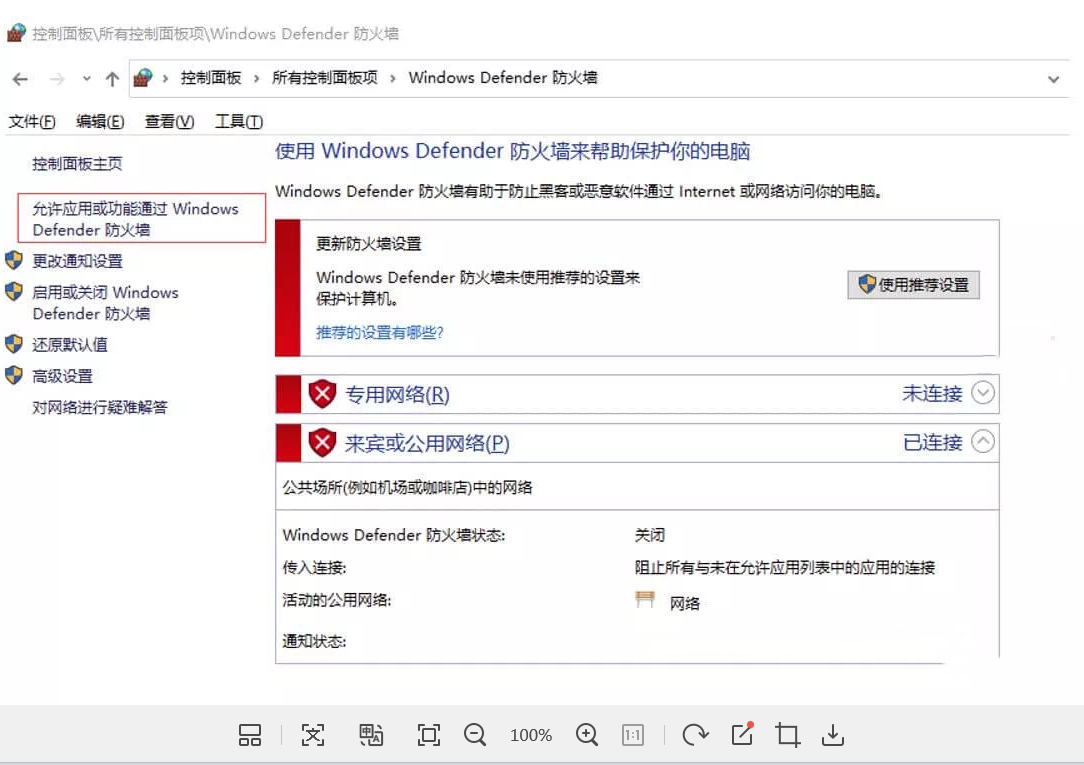Click the fit-to-window frame icon
The height and width of the screenshot is (765, 1084).
(429, 735)
